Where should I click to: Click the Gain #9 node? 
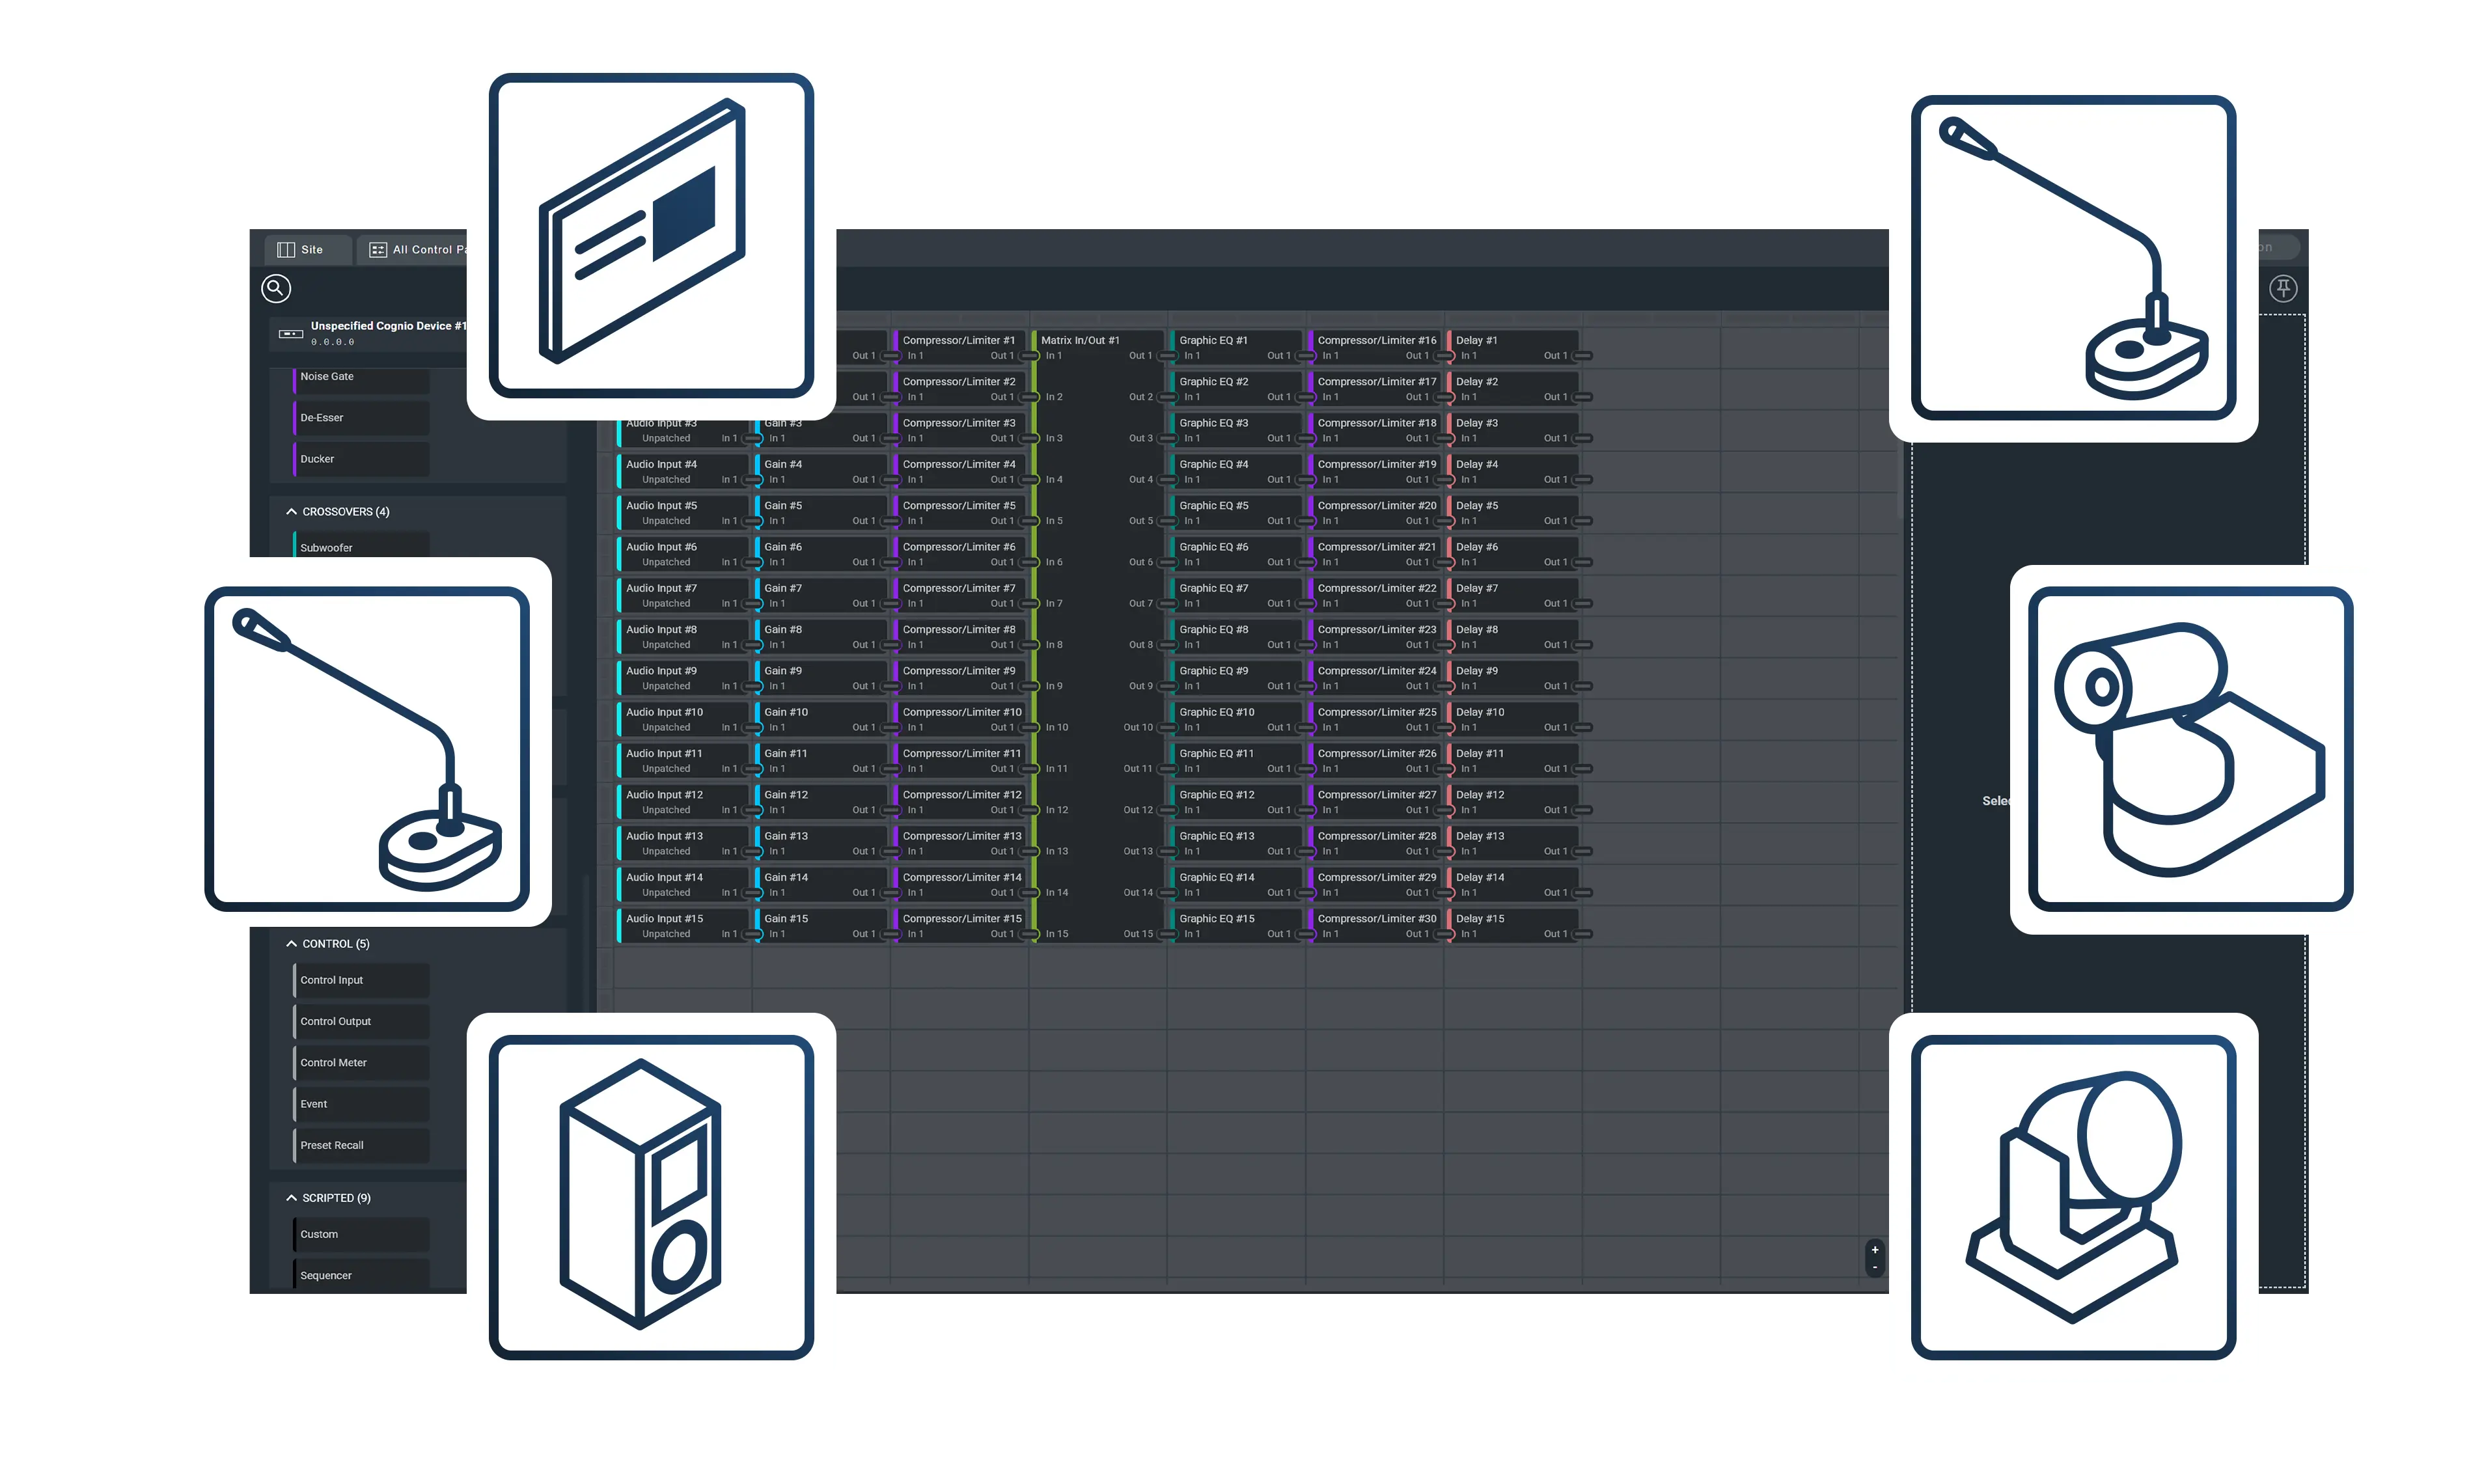(x=821, y=678)
